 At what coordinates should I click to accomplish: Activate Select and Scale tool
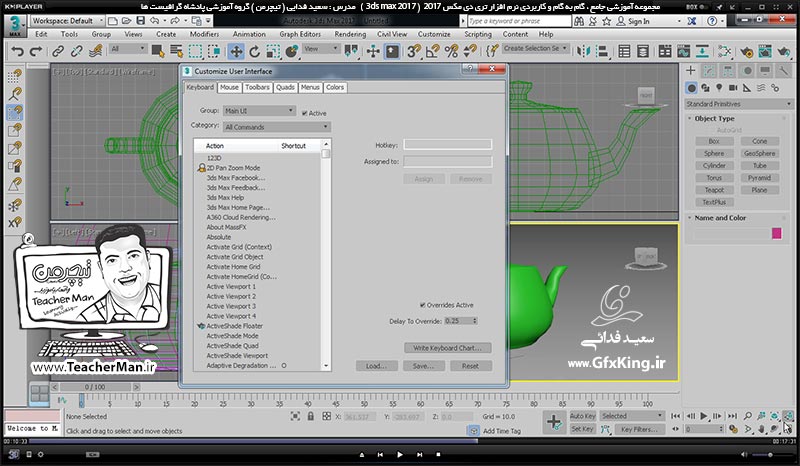[x=273, y=51]
